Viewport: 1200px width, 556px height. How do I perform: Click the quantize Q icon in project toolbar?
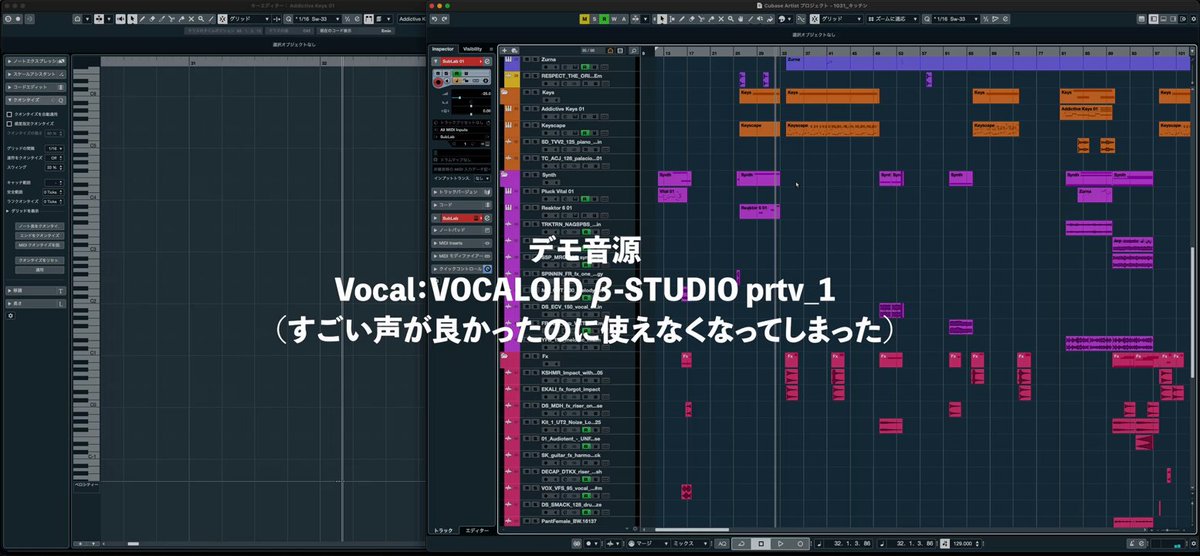tap(927, 18)
